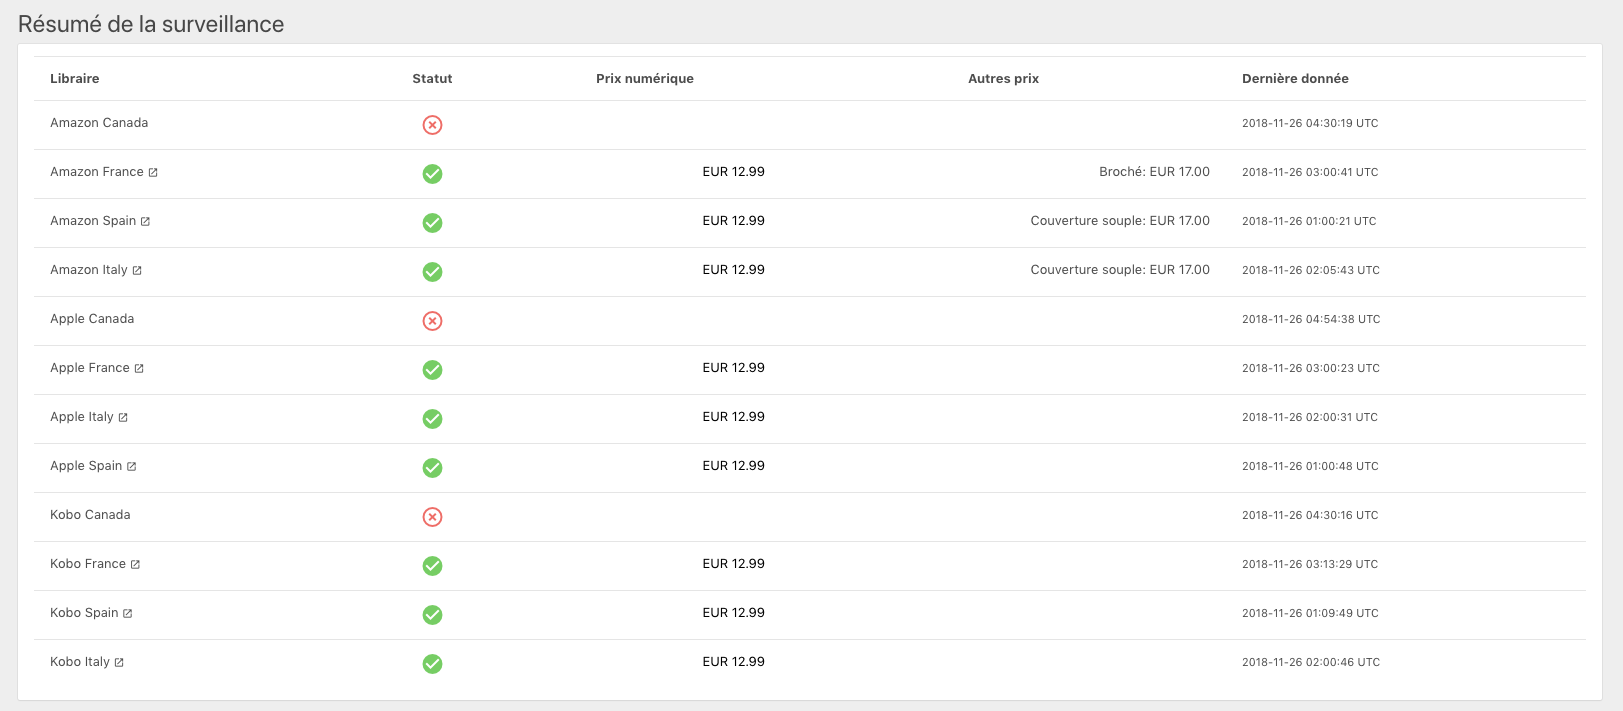Click the Autres prix column header
Image resolution: width=1623 pixels, height=711 pixels.
click(1003, 79)
